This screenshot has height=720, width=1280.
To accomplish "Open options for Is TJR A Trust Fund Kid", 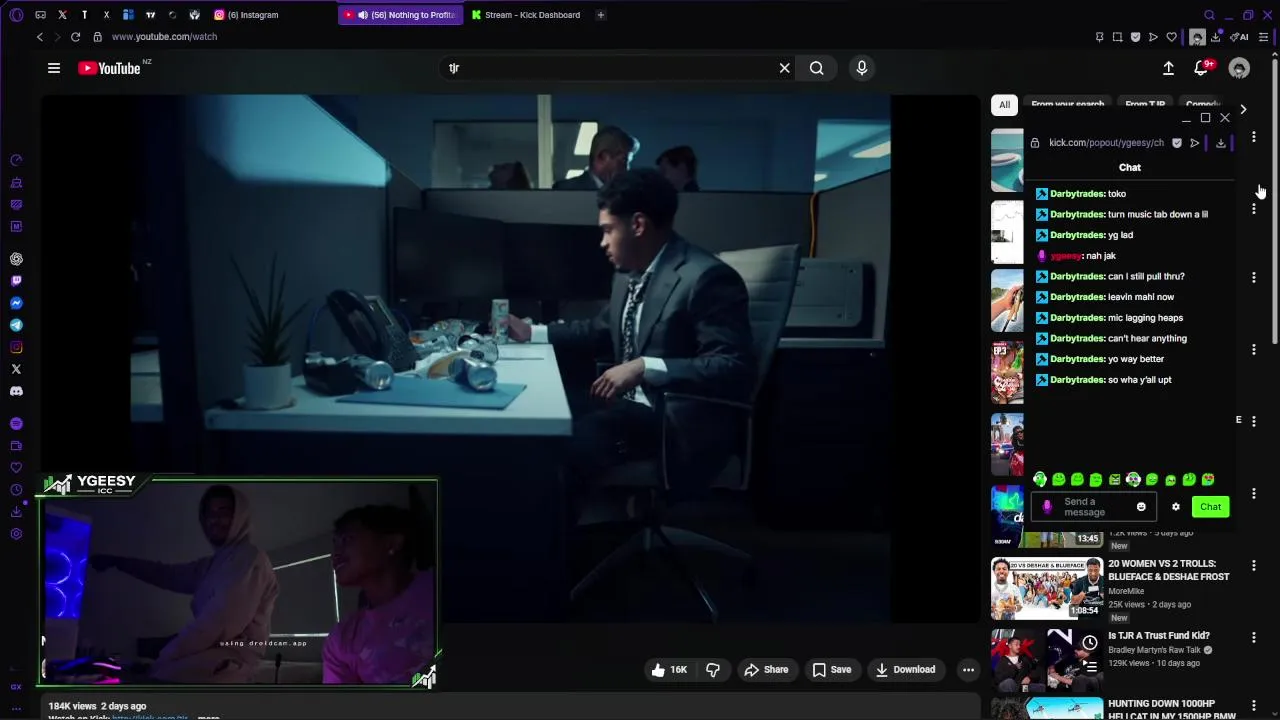I will click(1254, 637).
